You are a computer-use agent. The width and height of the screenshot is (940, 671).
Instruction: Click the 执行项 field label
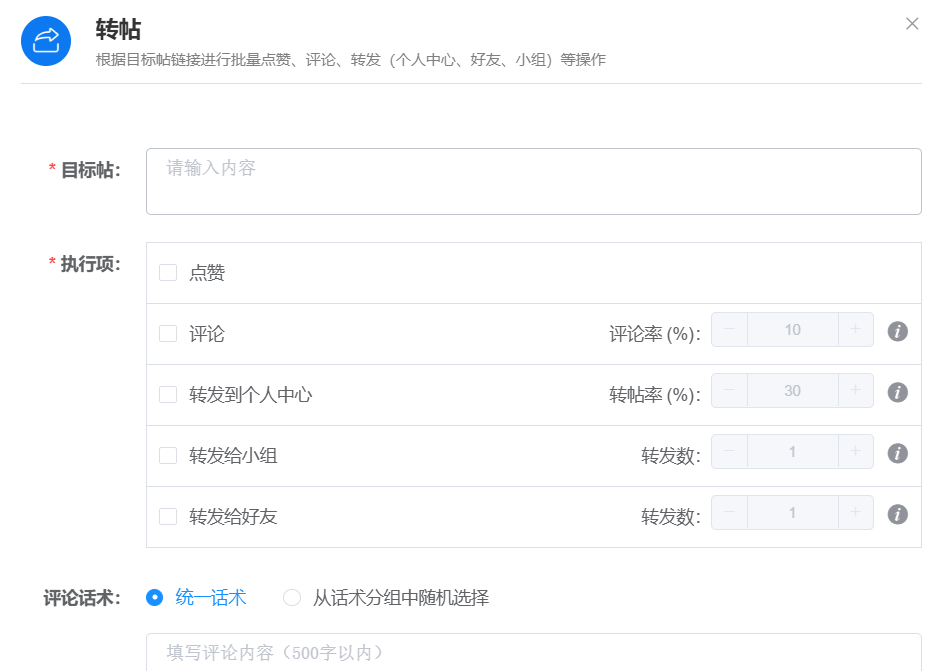[91, 264]
